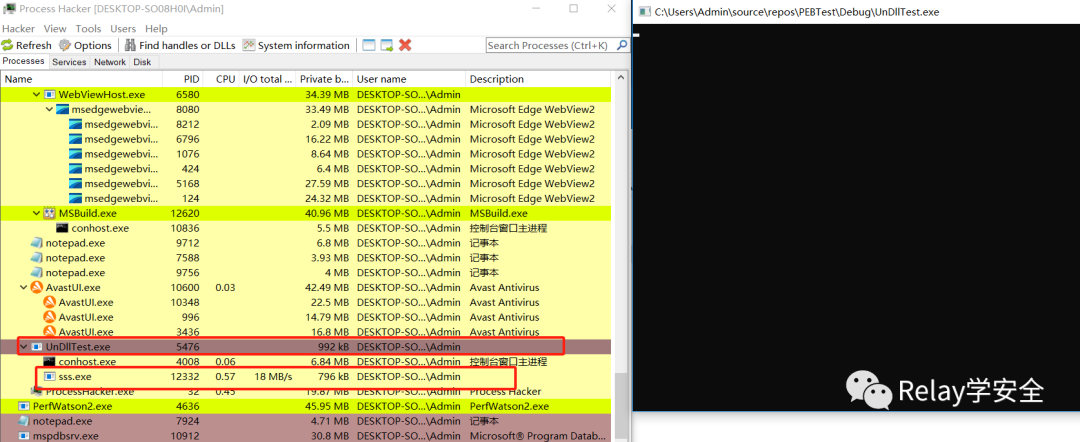The width and height of the screenshot is (1080, 442).
Task: Click icon of msedgewebview PID 1076
Action: click(x=75, y=154)
